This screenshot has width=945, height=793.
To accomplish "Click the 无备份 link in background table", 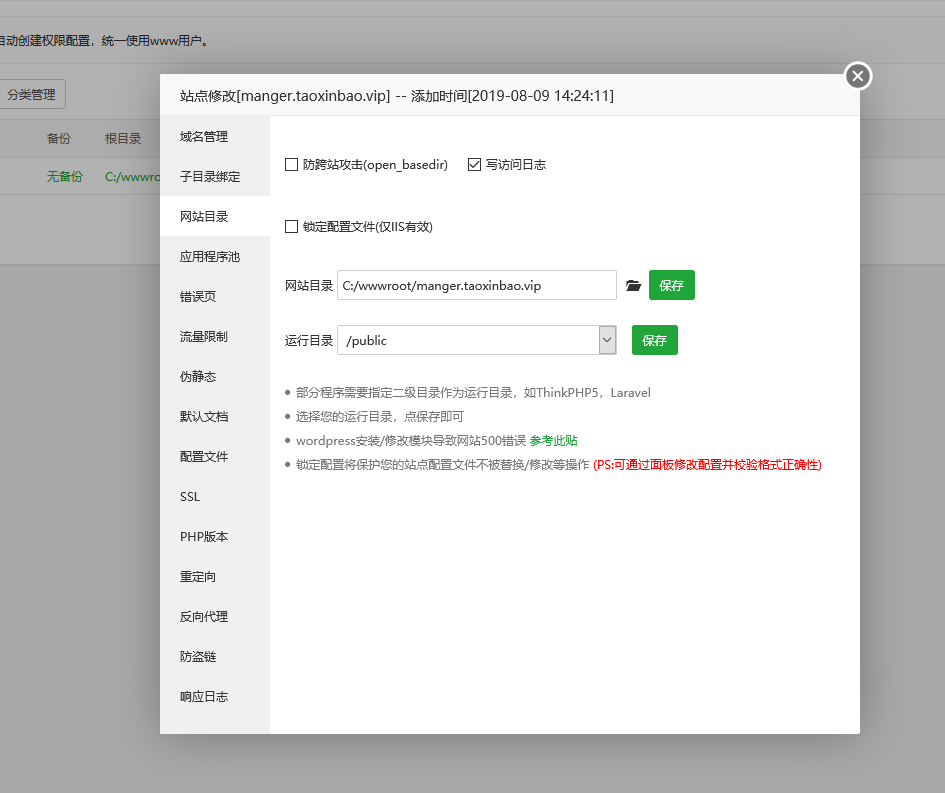I will [64, 177].
